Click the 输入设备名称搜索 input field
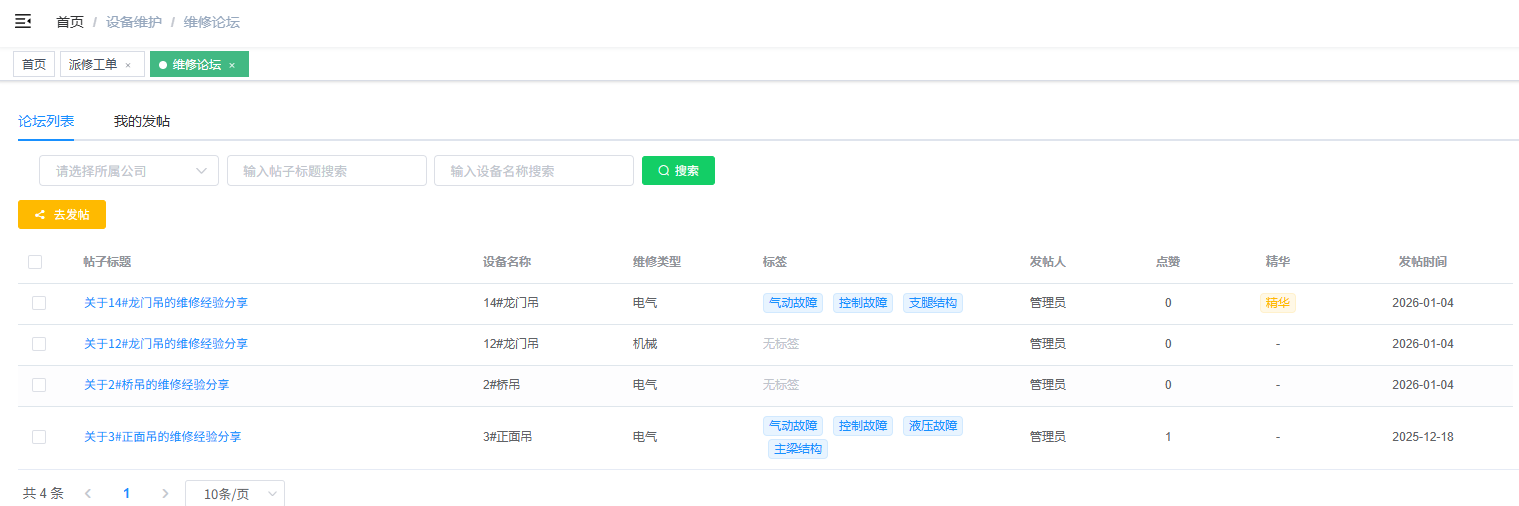The image size is (1519, 506). coord(533,171)
